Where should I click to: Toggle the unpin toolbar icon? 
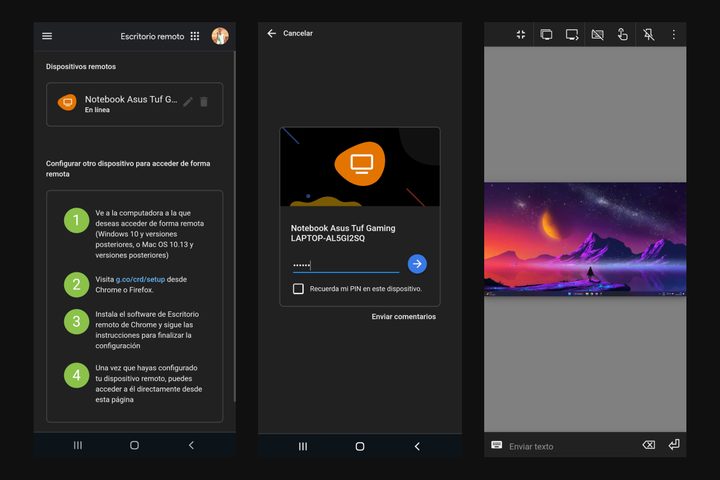coord(649,34)
